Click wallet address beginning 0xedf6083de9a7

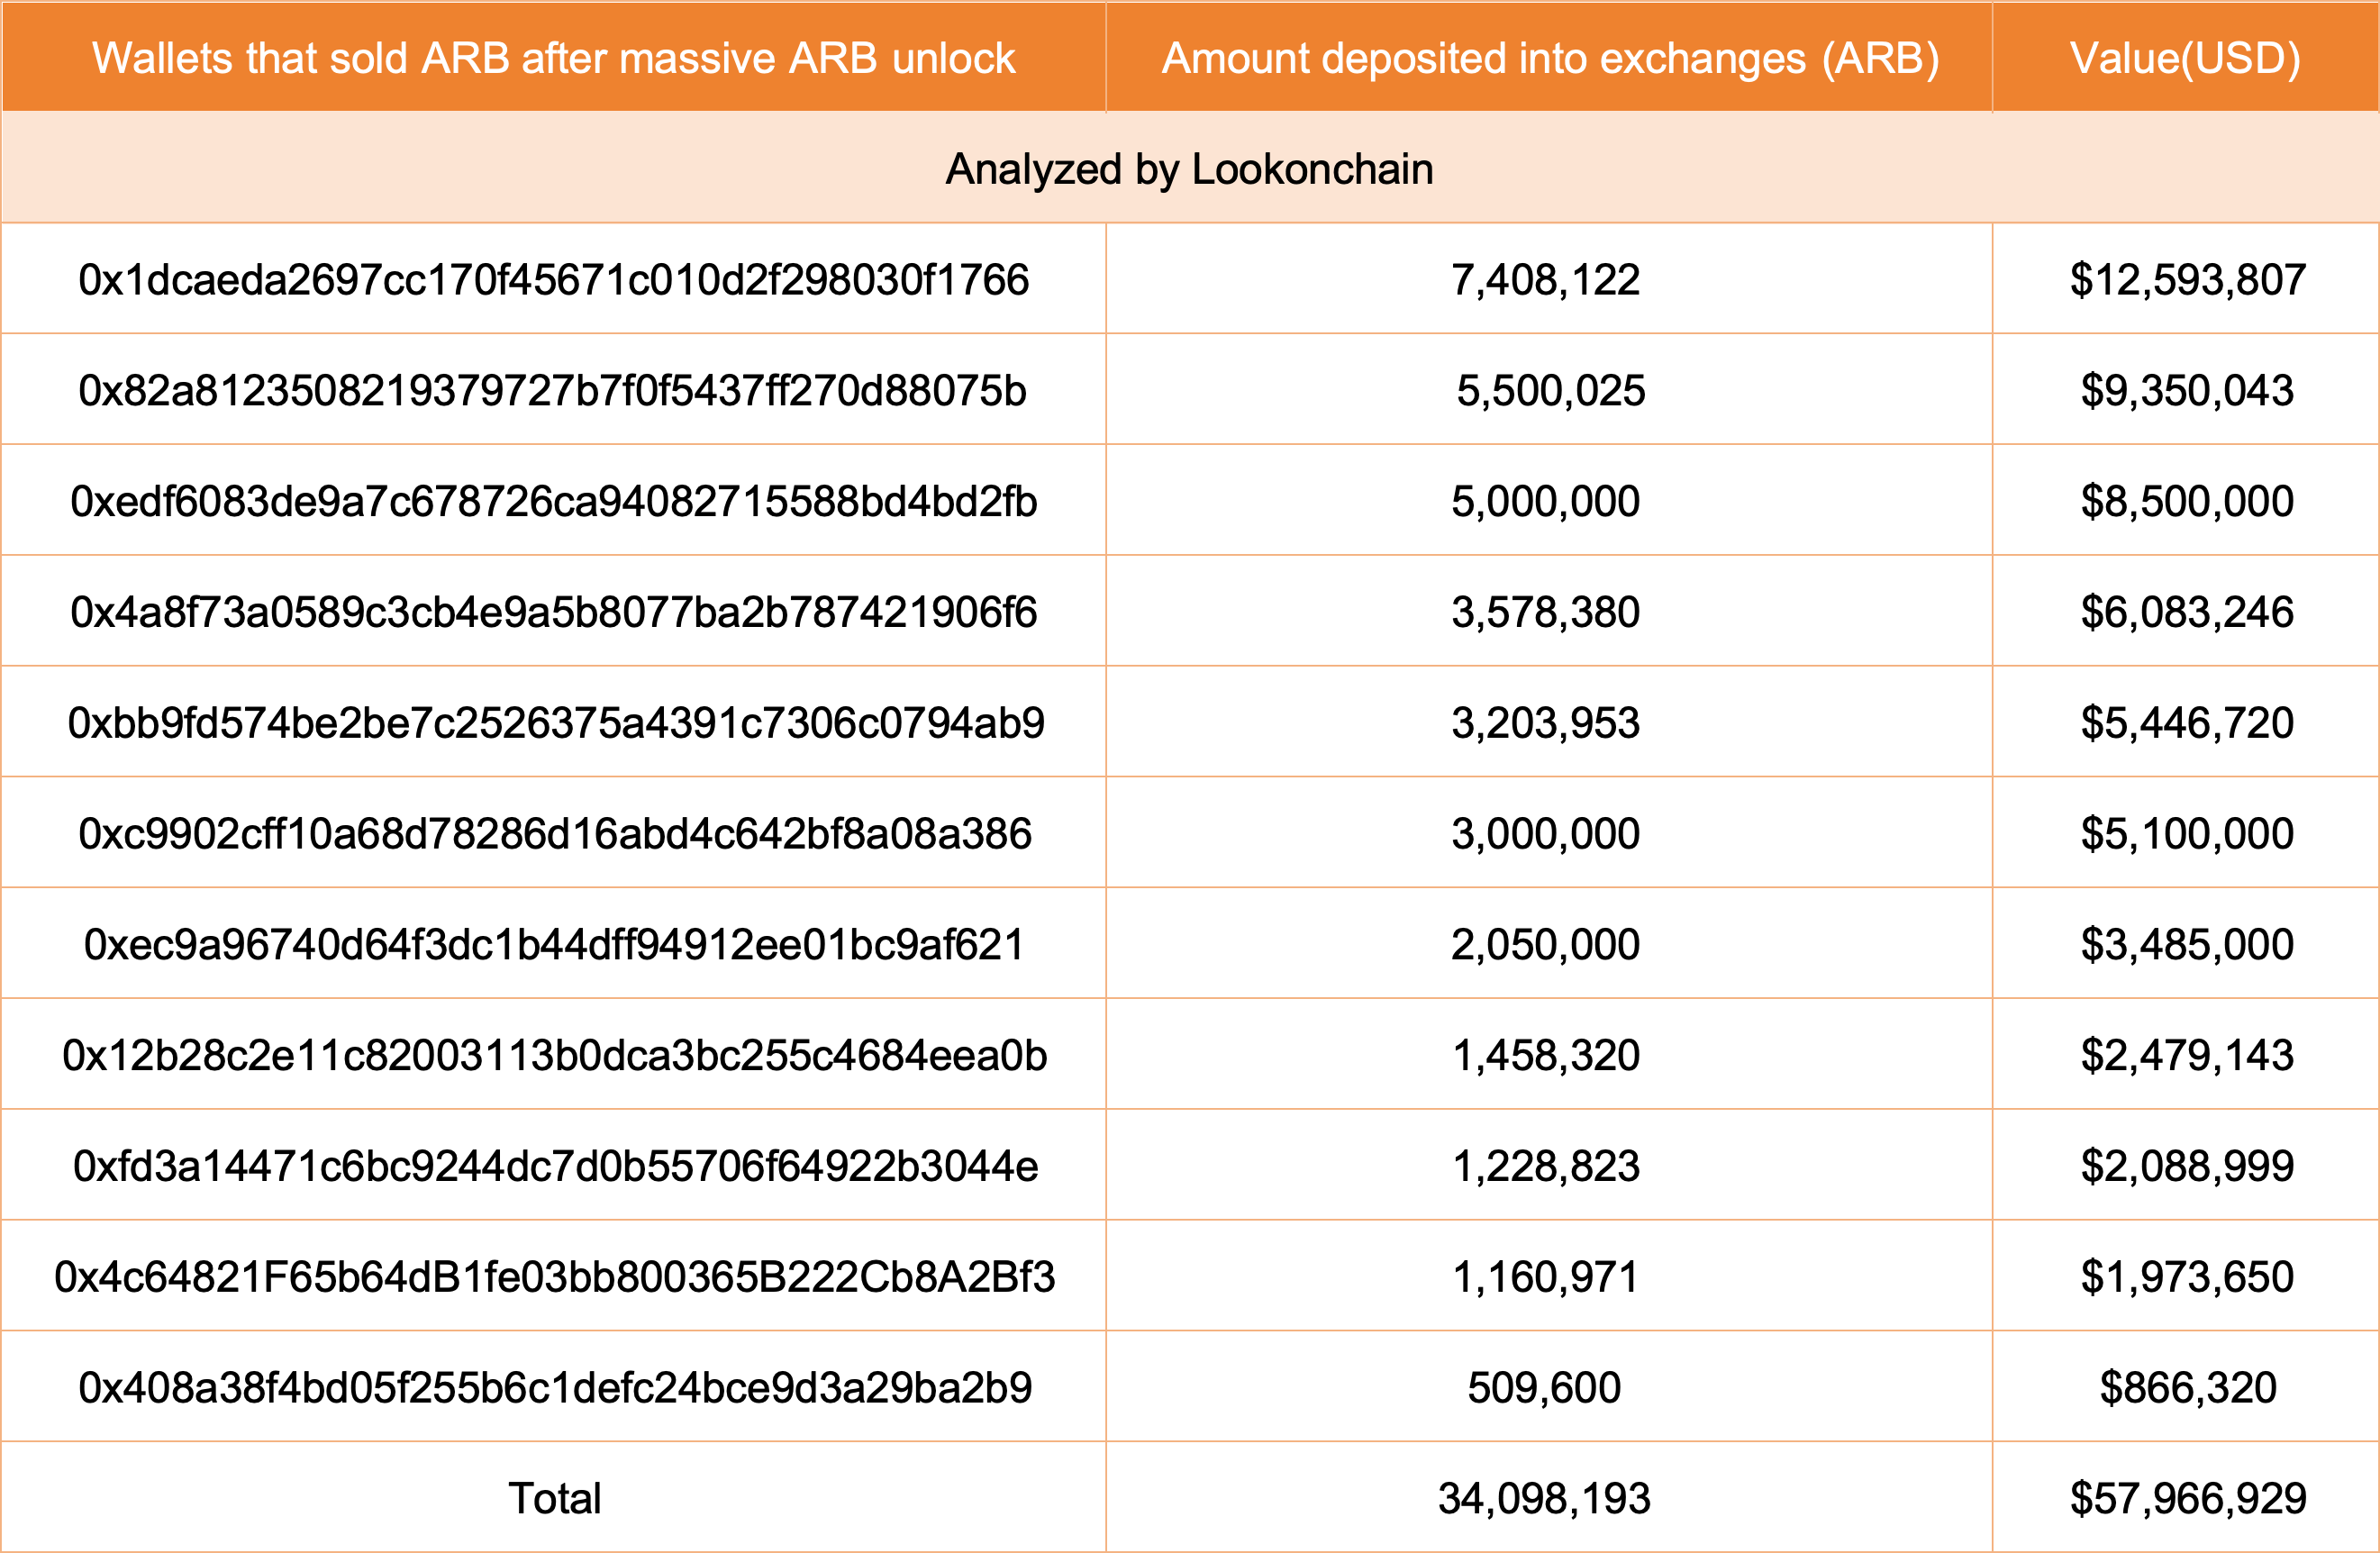553,502
